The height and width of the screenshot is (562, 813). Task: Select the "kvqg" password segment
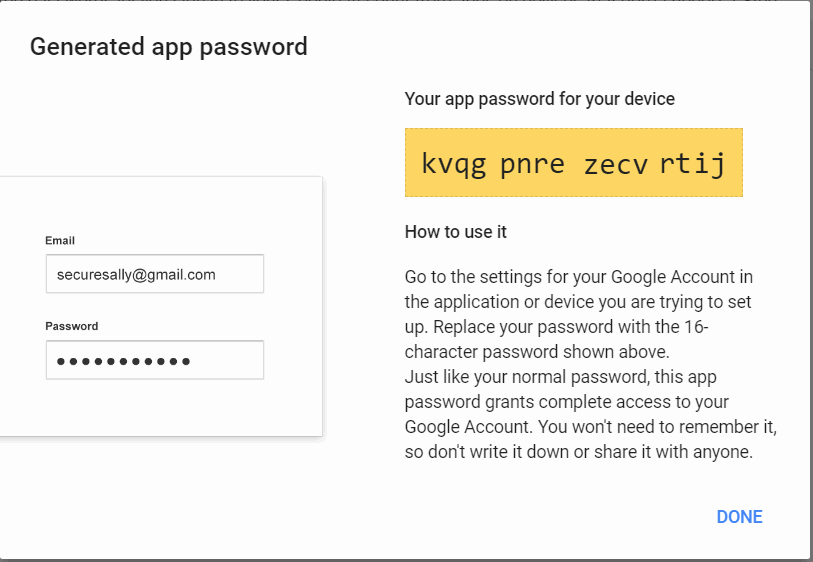(454, 164)
